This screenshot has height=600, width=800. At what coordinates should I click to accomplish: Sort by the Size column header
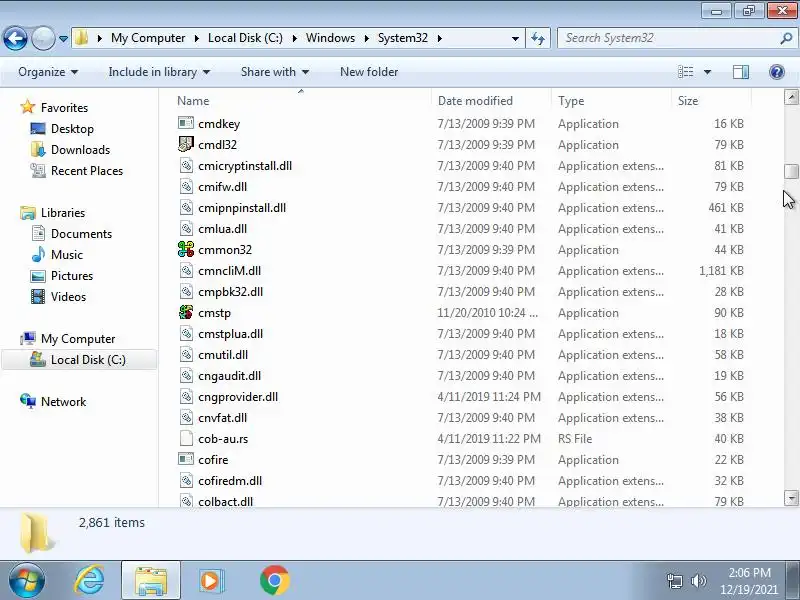pos(711,101)
